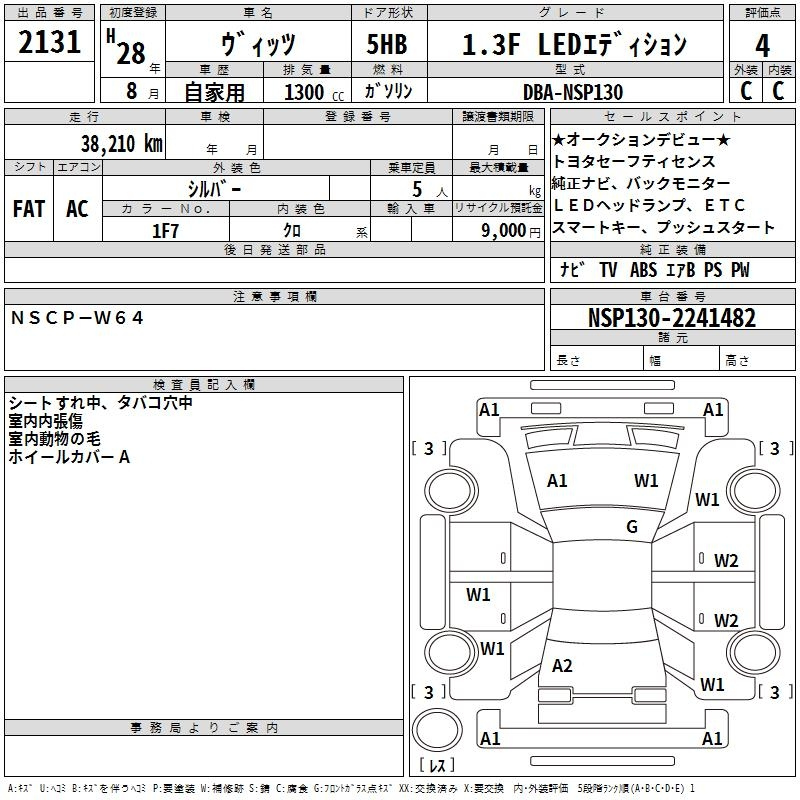Select vehicle history 自家用
800x800 pixels.
[214, 92]
